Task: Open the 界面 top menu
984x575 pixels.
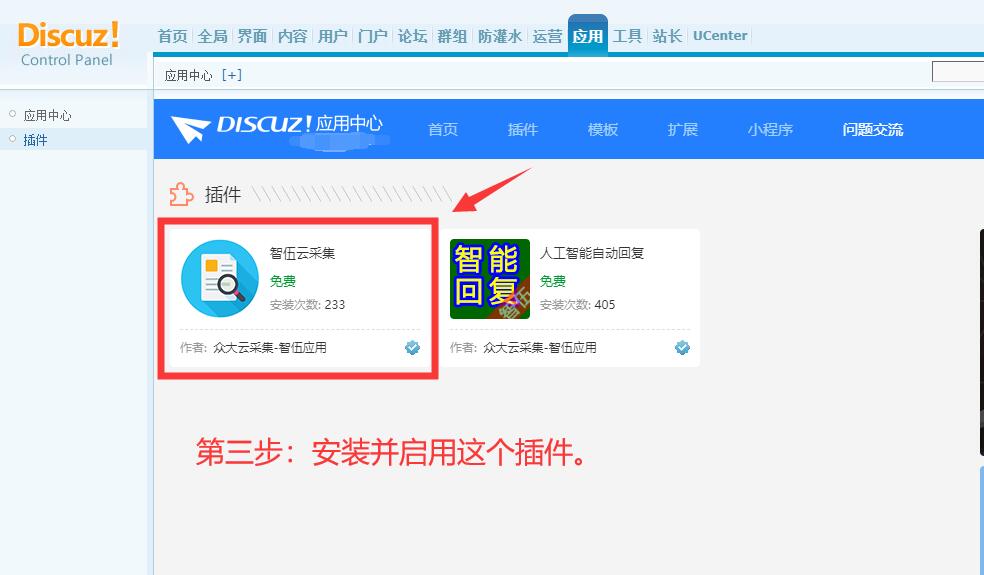Action: (252, 36)
